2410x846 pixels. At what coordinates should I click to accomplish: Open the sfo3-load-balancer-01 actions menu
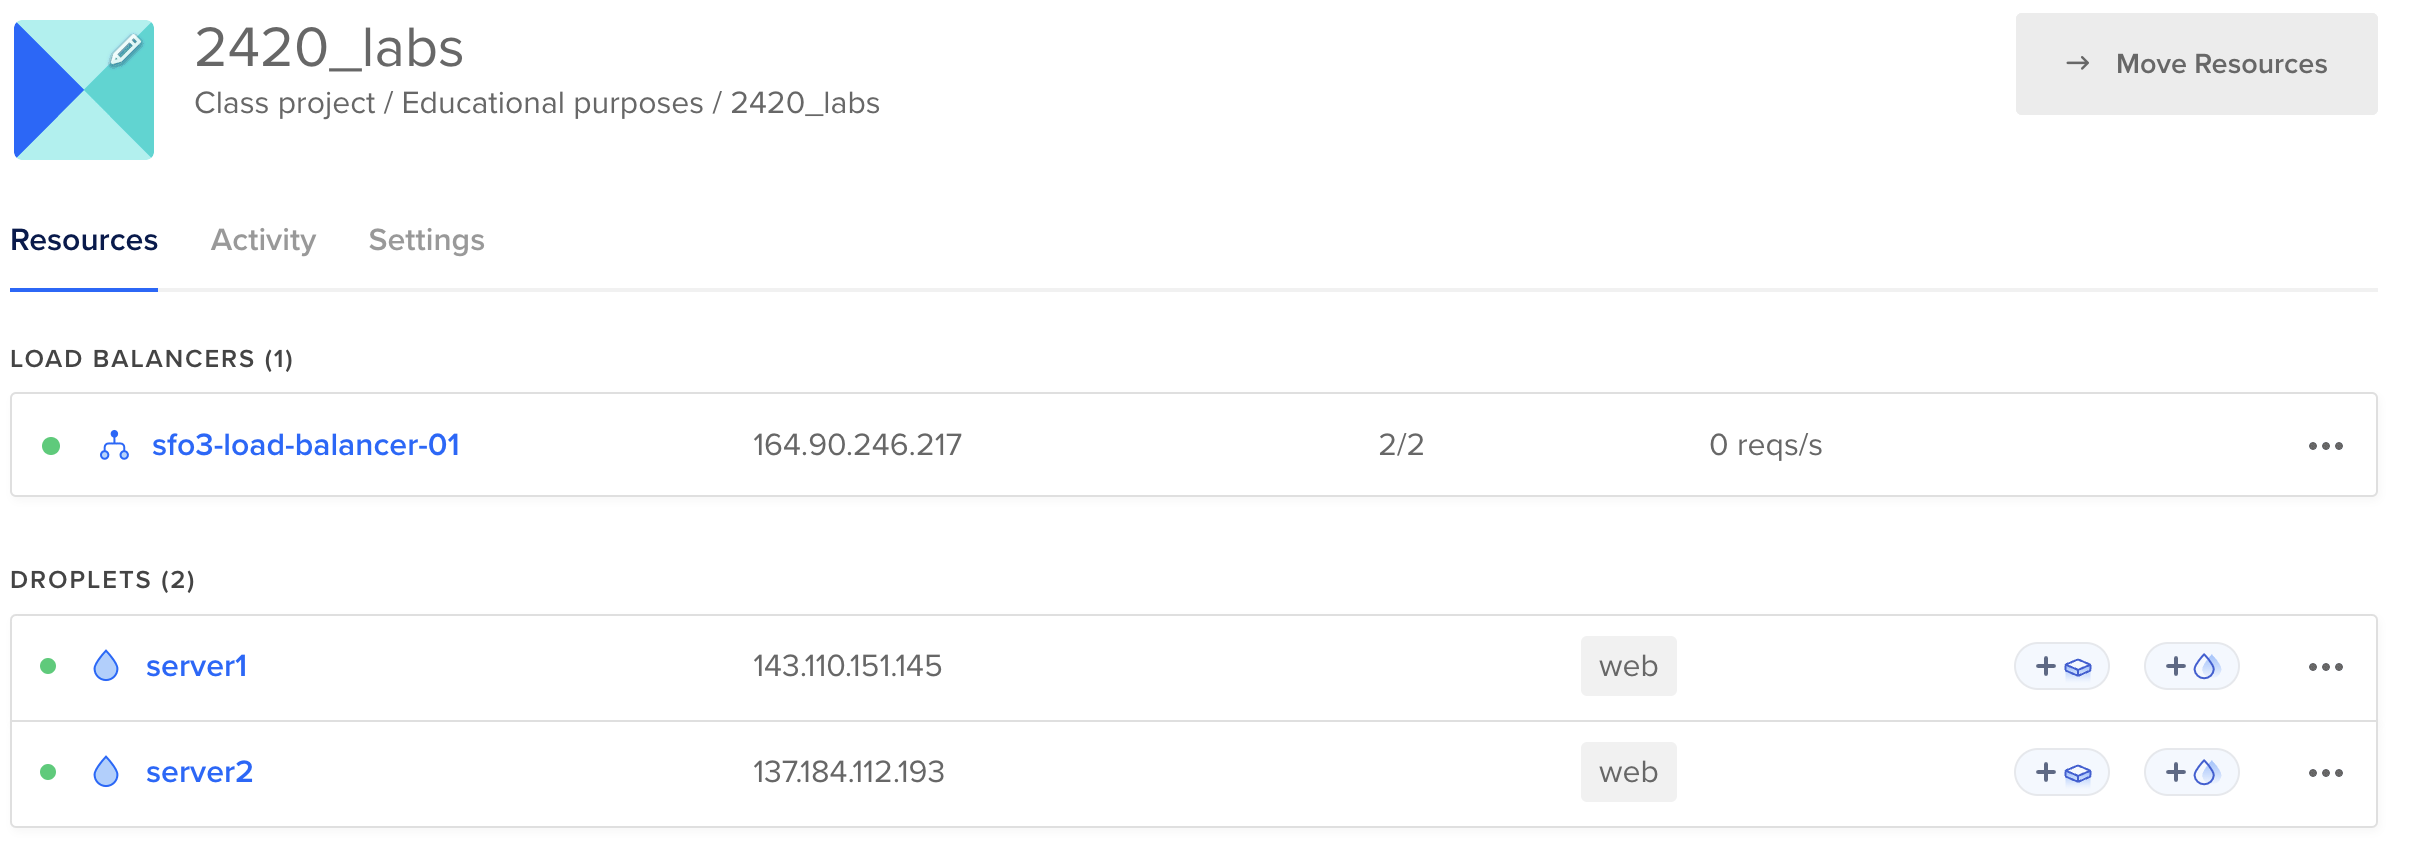(x=2324, y=446)
